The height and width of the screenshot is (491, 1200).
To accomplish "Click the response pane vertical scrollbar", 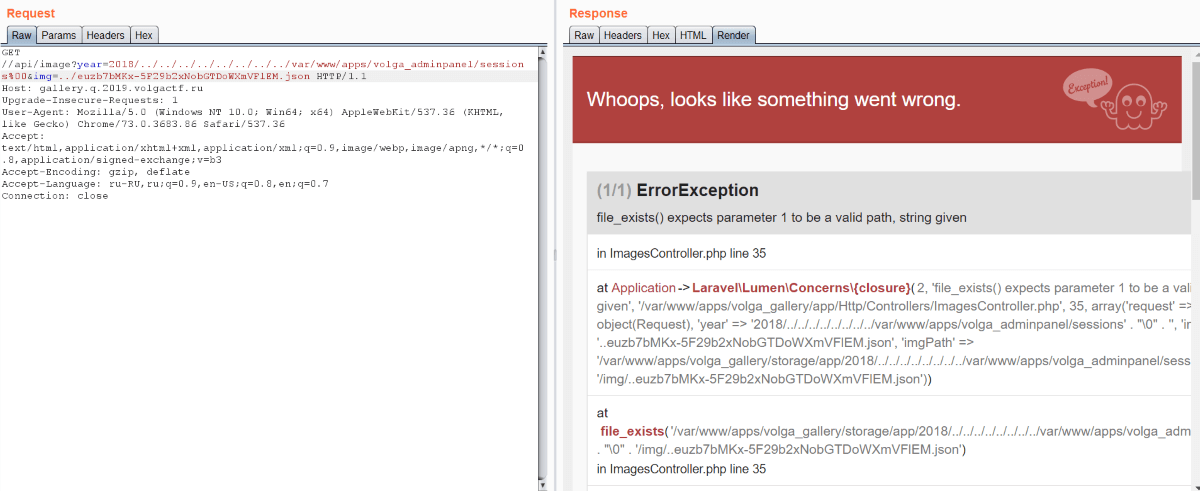I will pos(1194,268).
